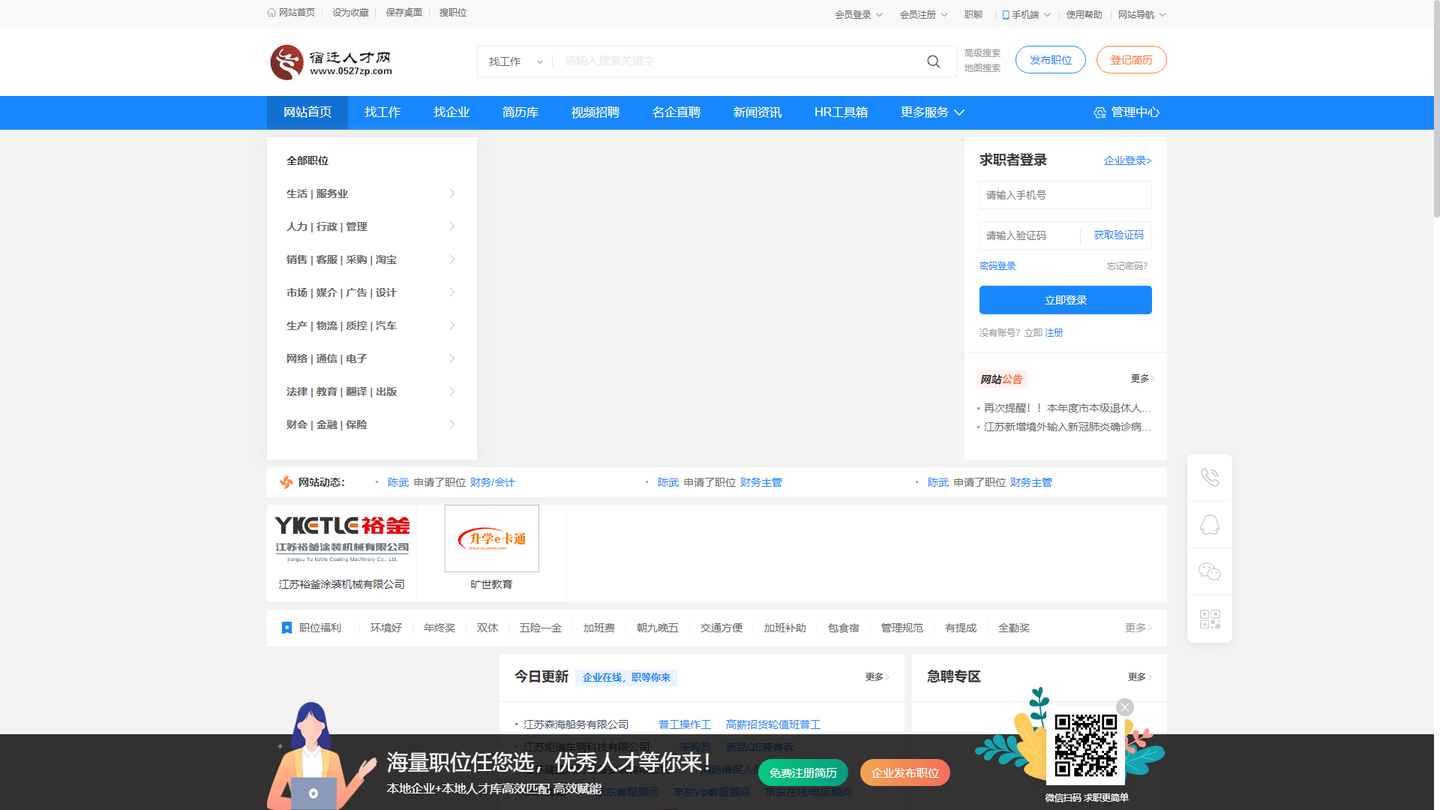This screenshot has height=810, width=1440.
Task: Expand 法律 | 教育 | 翻译 | 出版 category
Action: pyautogui.click(x=371, y=392)
